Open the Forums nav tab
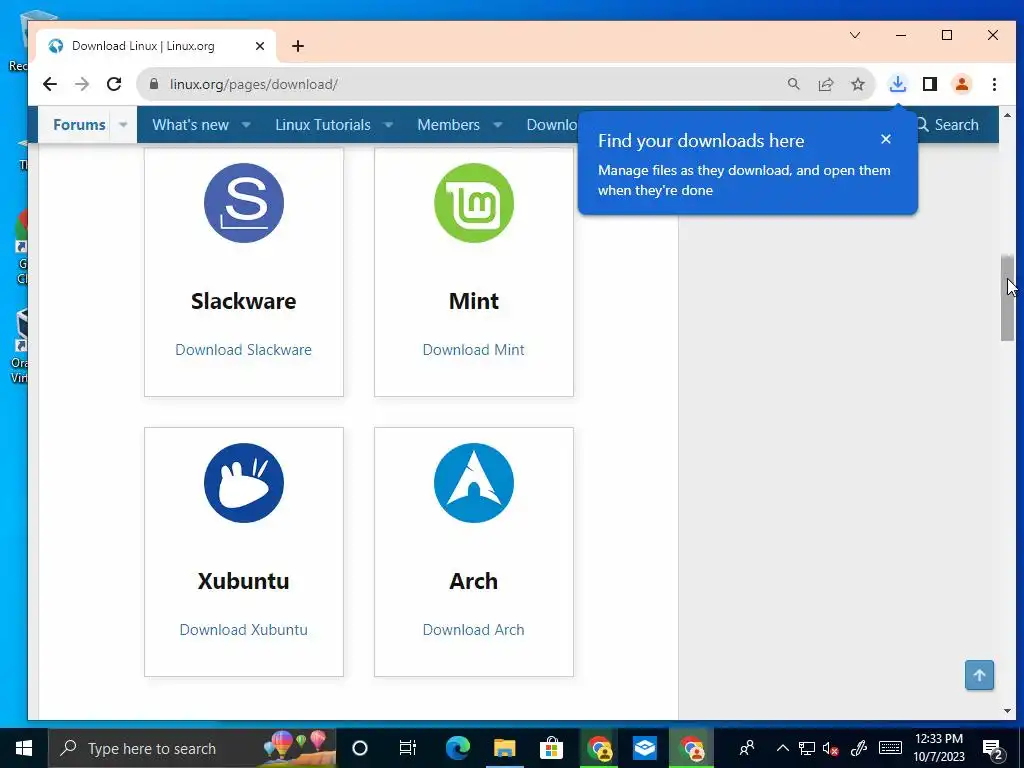Image resolution: width=1024 pixels, height=768 pixels. pos(79,125)
